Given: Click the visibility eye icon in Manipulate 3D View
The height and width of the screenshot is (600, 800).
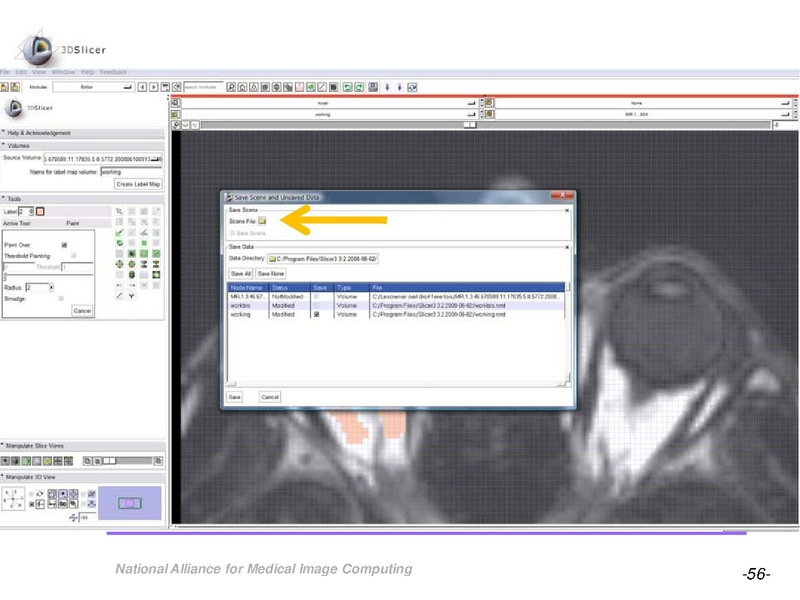Looking at the screenshot, I should [63, 494].
